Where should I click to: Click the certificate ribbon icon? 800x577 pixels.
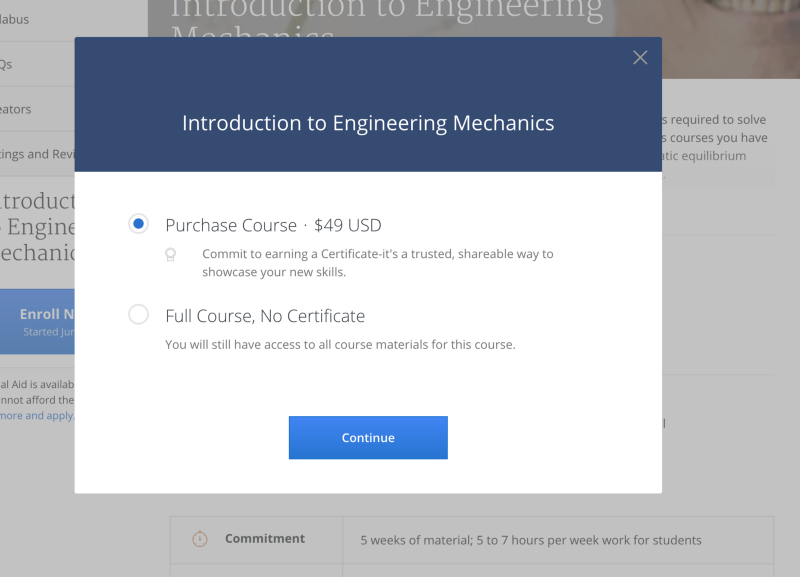click(170, 254)
